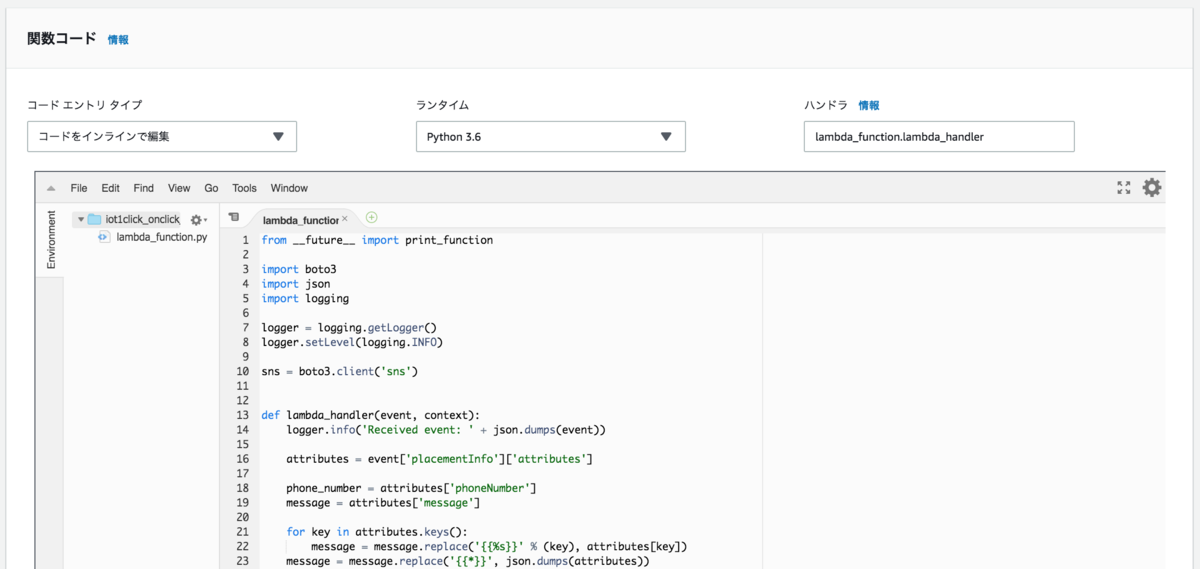Collapse the iot1click_onclick folder tree
This screenshot has width=1200, height=569.
(x=81, y=219)
